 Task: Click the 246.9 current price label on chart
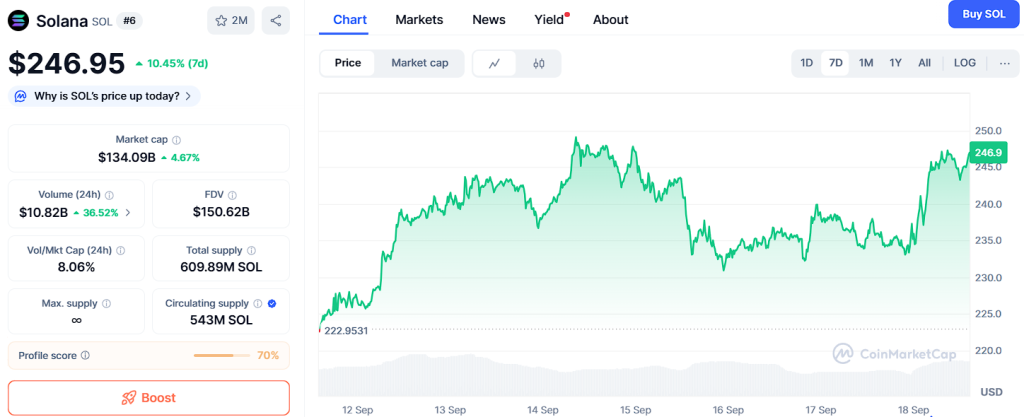click(988, 153)
